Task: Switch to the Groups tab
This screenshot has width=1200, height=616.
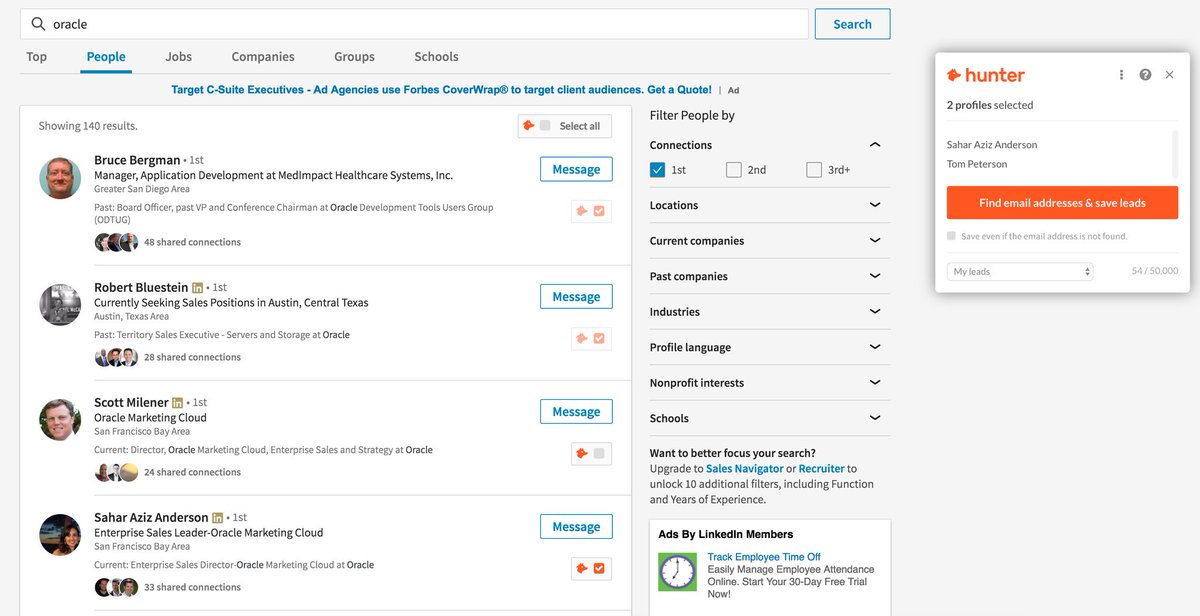Action: (354, 57)
